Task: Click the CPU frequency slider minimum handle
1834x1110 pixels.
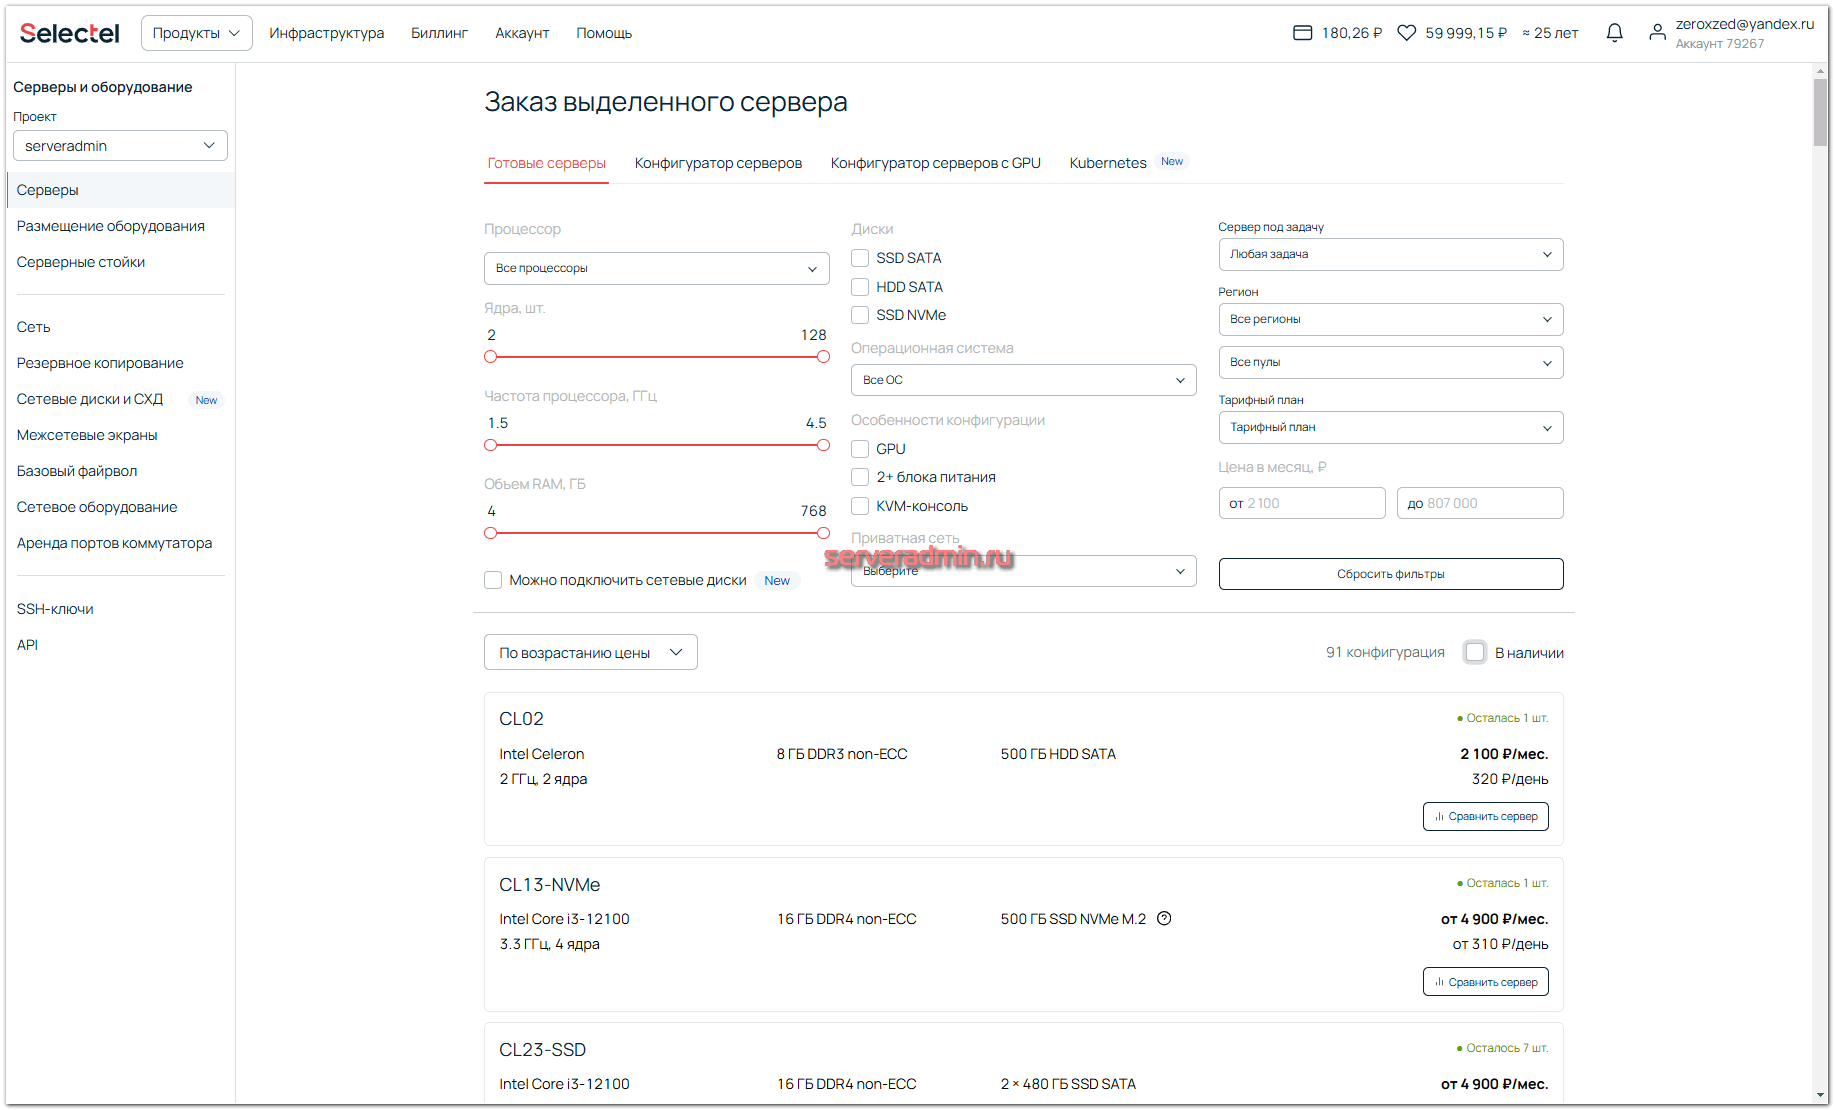Action: 490,445
